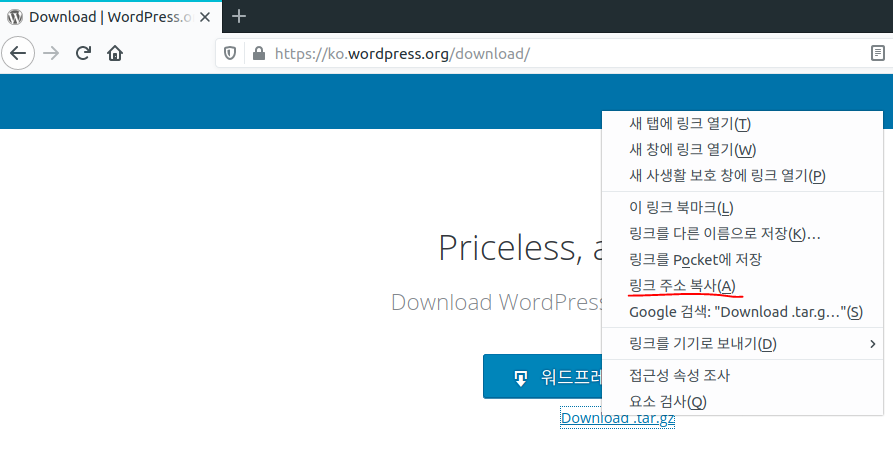The image size is (893, 450).
Task: Choose 새 사생활 보호 창에 링크 열기(P)
Action: coord(742,175)
